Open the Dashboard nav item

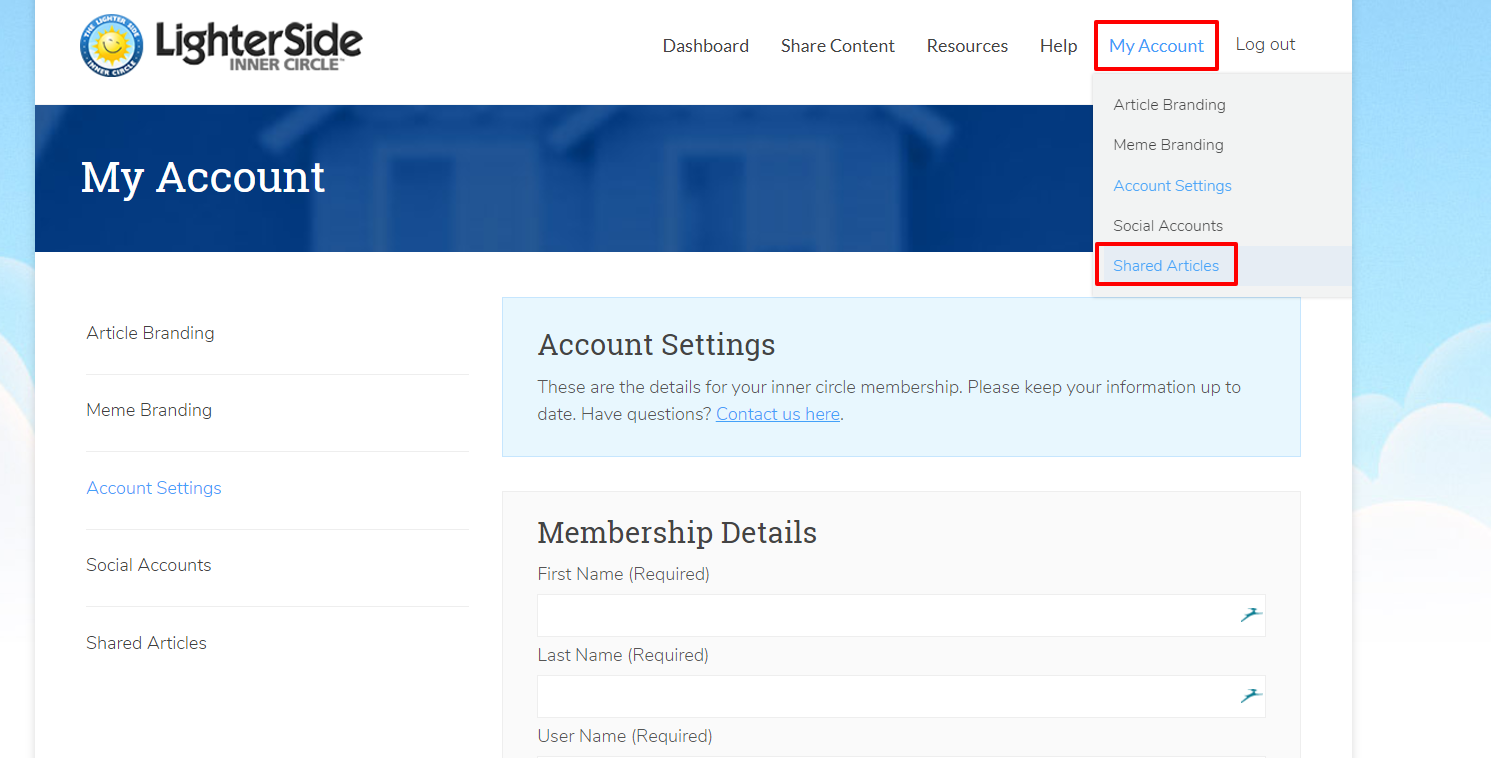[706, 46]
